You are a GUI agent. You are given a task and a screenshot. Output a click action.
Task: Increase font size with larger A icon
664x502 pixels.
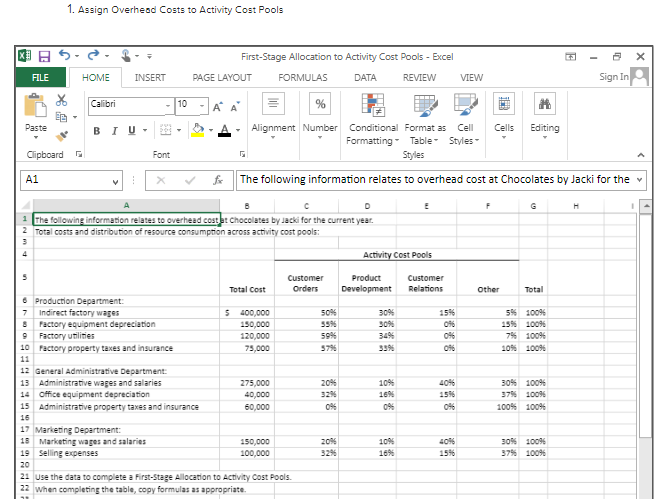coord(217,107)
